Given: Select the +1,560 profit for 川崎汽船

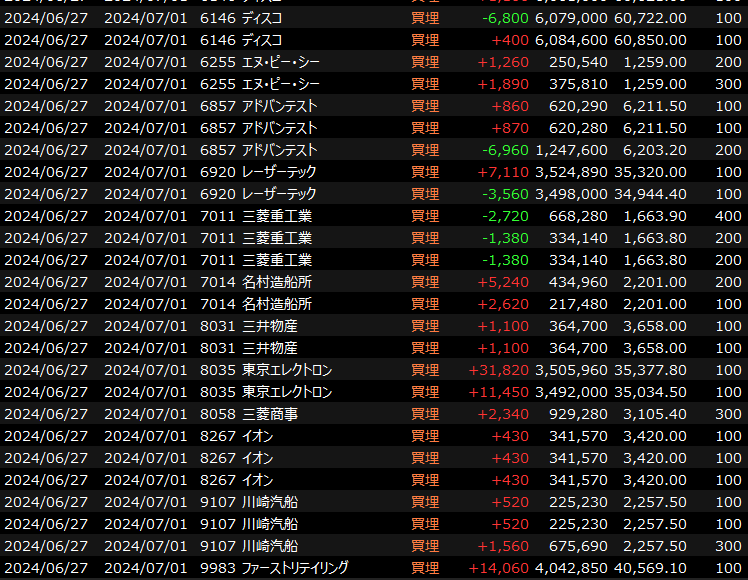Looking at the screenshot, I should click(503, 546).
